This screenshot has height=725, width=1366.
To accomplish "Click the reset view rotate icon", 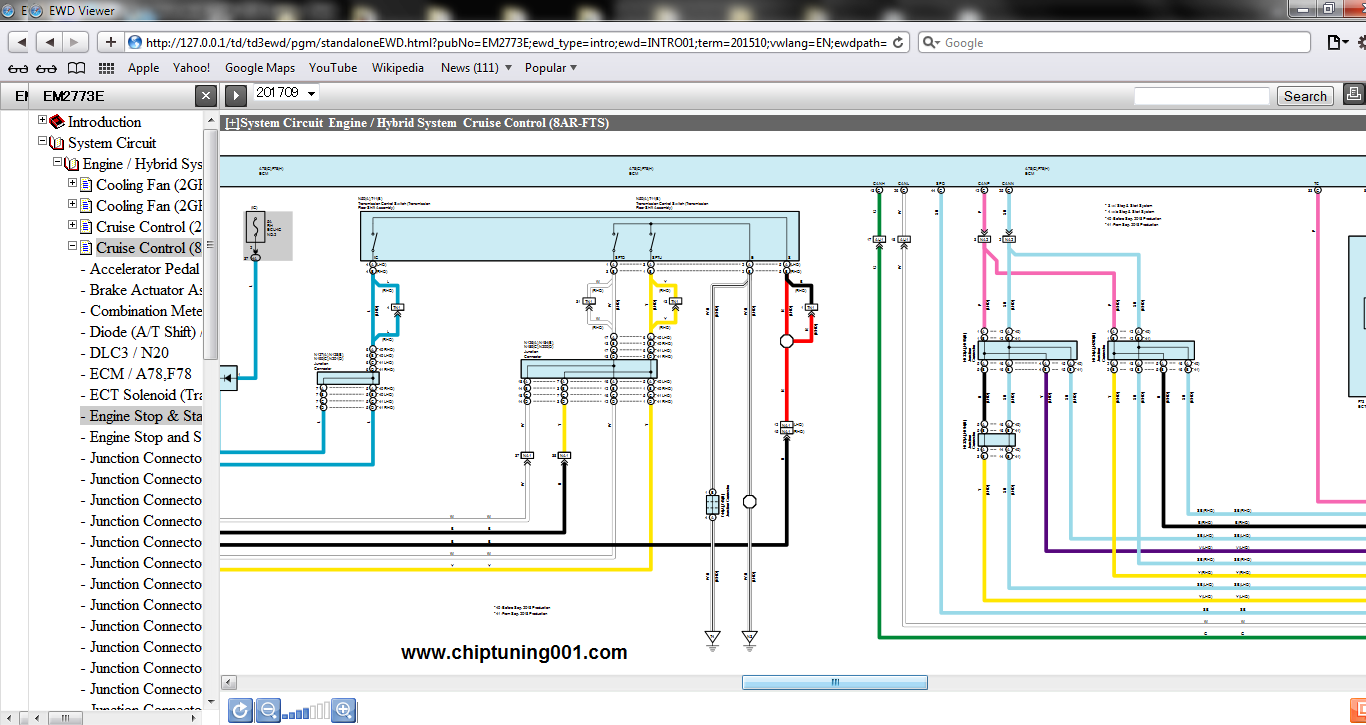I will pos(240,711).
